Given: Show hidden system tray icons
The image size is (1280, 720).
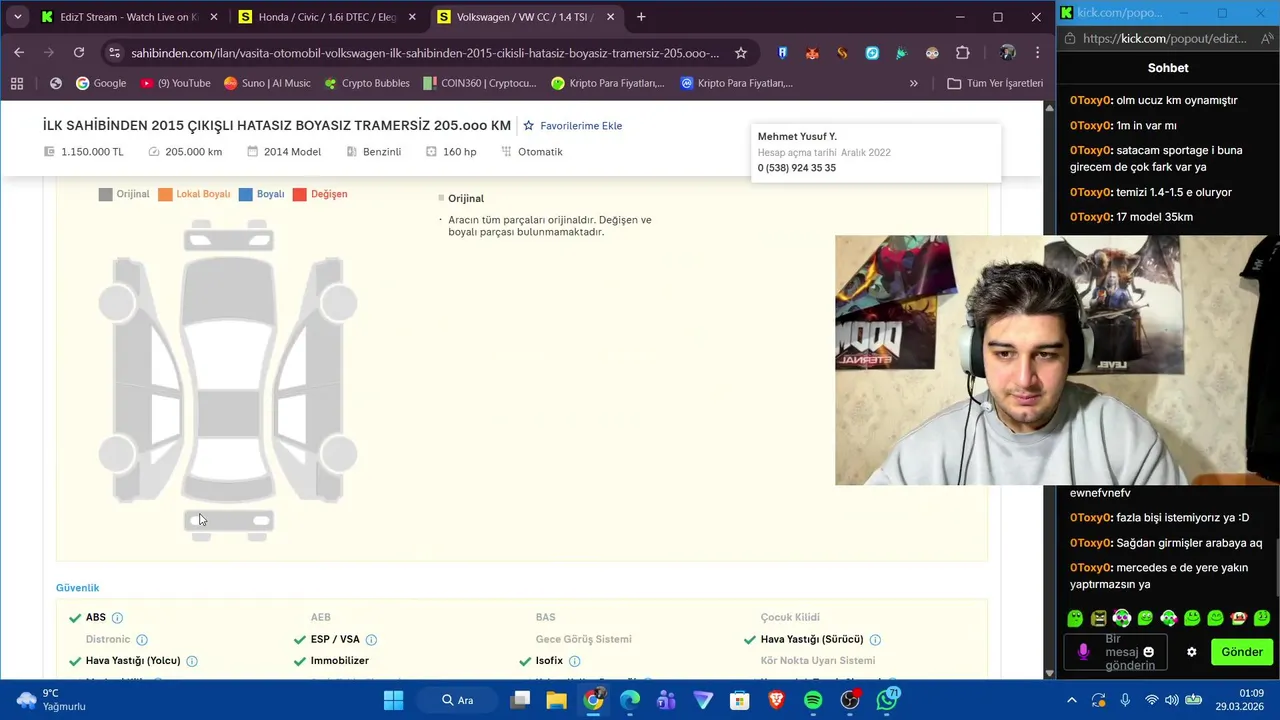Looking at the screenshot, I should click(1072, 700).
